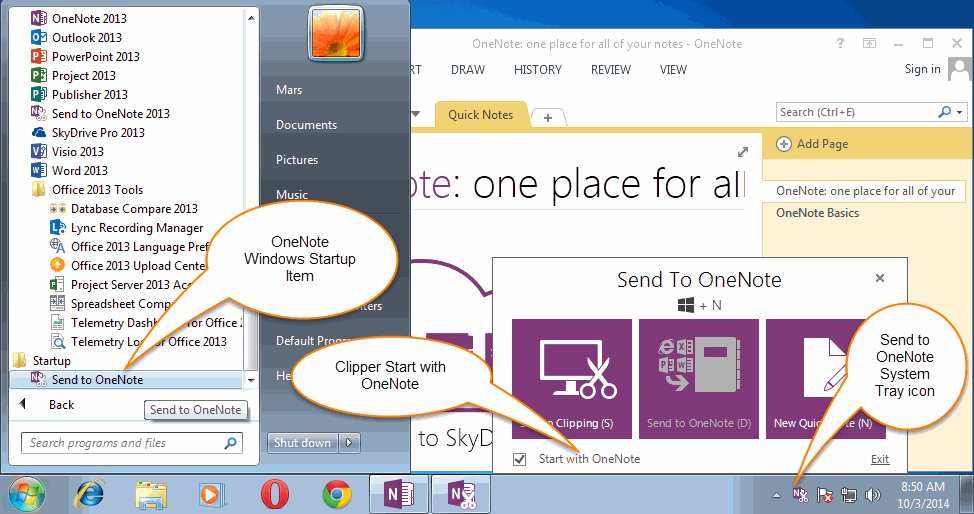Viewport: 974px width, 514px height.
Task: Uncheck Start with OneNote checkbox
Action: (x=519, y=459)
